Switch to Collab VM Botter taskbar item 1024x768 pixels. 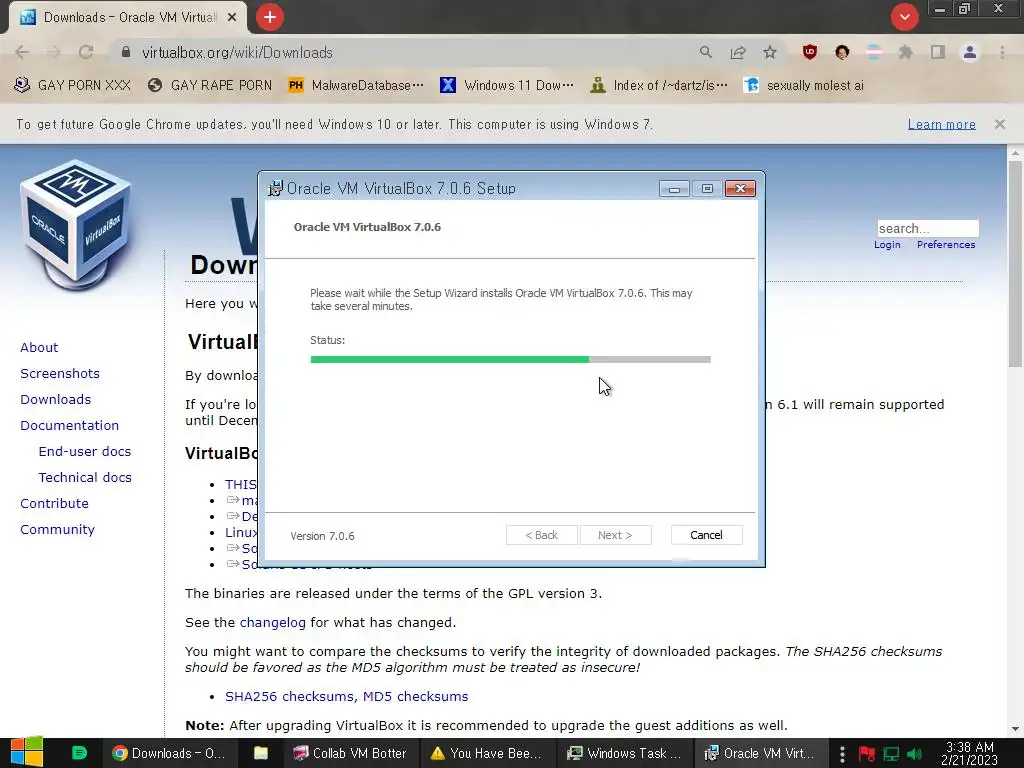click(350, 753)
